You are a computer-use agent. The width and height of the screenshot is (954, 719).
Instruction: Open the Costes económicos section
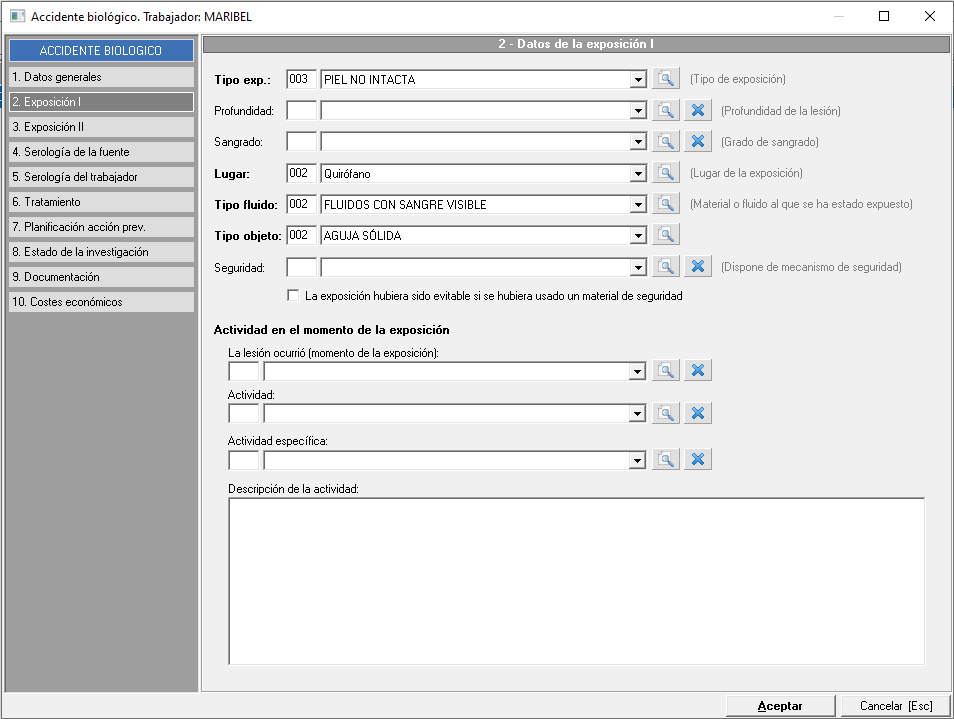pyautogui.click(x=100, y=302)
